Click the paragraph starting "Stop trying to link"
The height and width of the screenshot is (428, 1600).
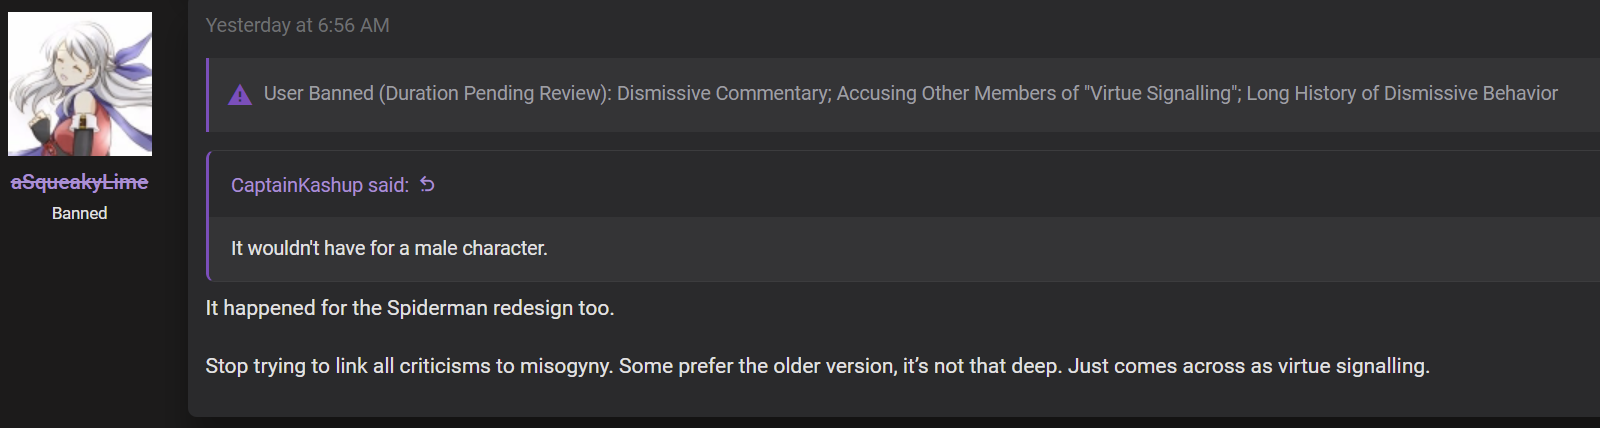[818, 366]
